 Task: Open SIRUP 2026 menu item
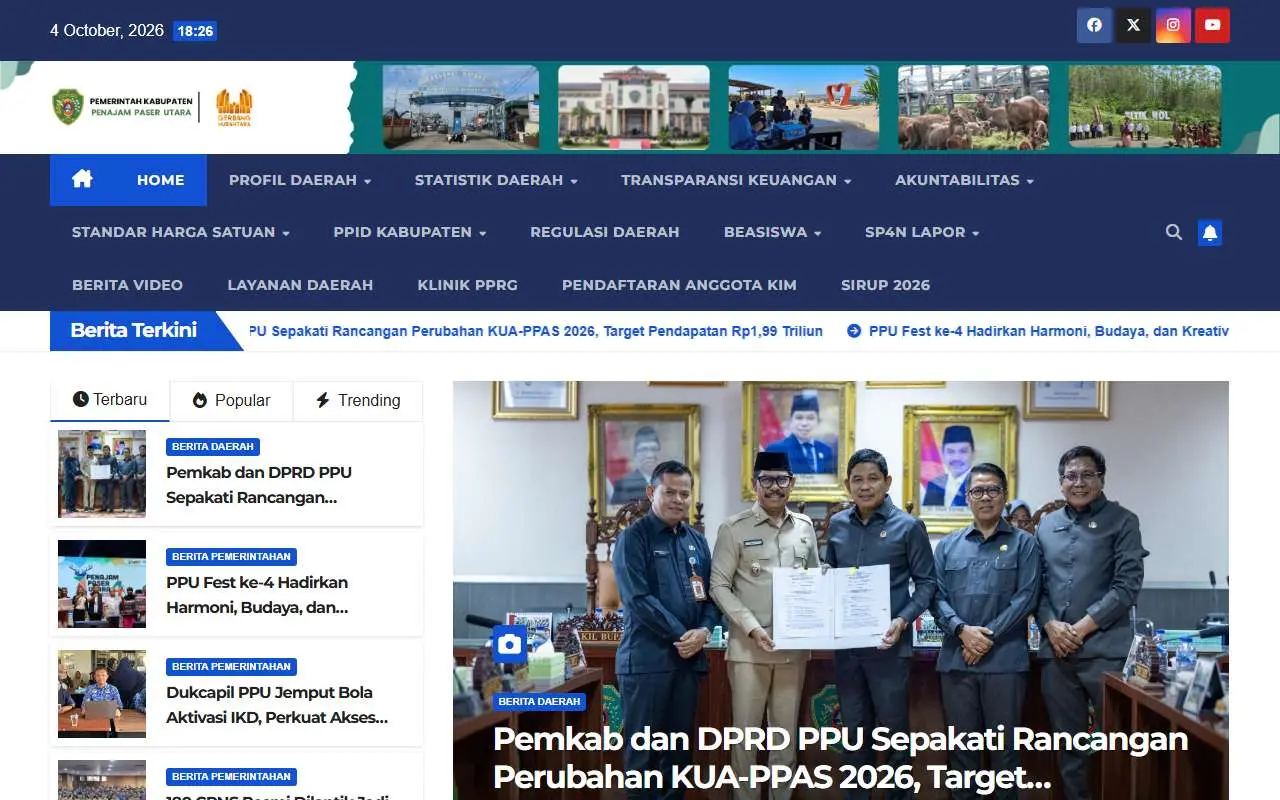tap(885, 285)
